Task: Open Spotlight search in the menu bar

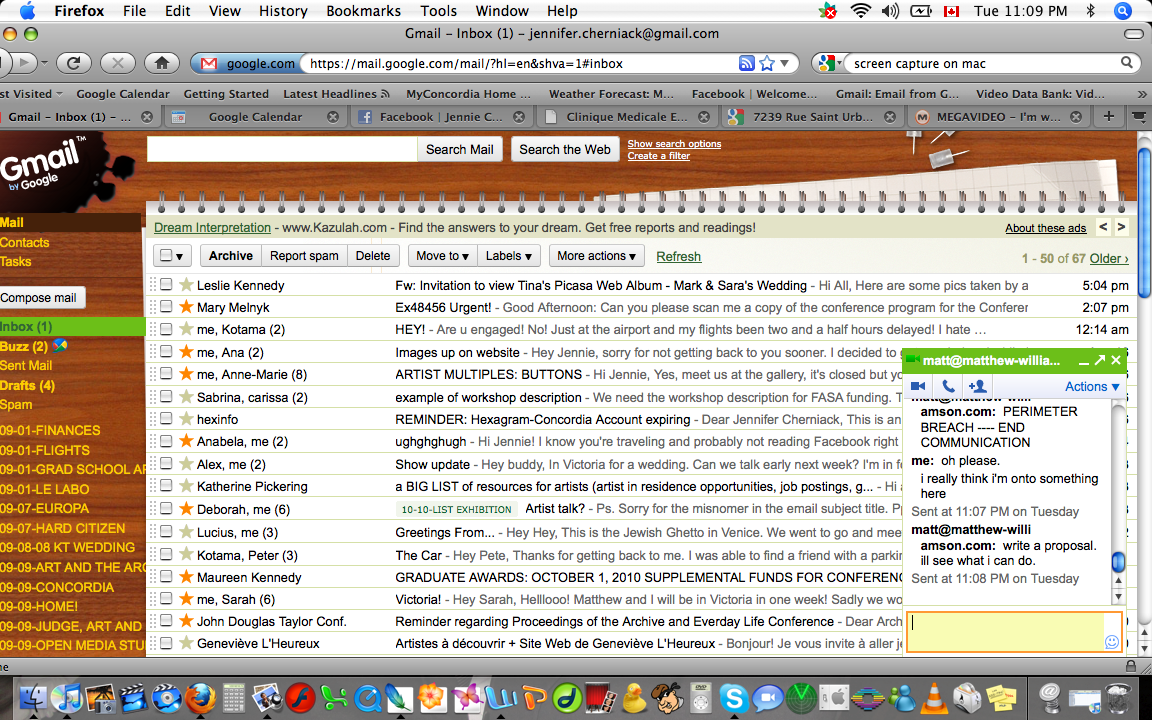Action: (1123, 10)
